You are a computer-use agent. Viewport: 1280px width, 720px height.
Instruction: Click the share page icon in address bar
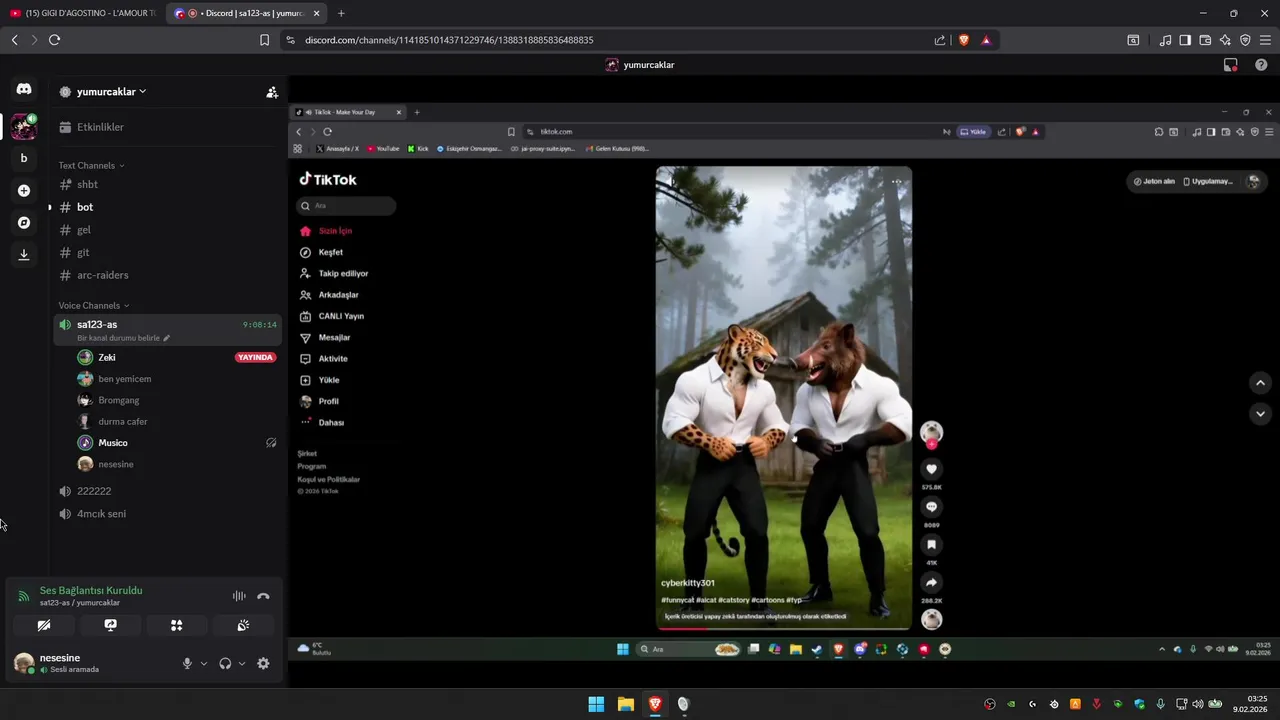(940, 40)
